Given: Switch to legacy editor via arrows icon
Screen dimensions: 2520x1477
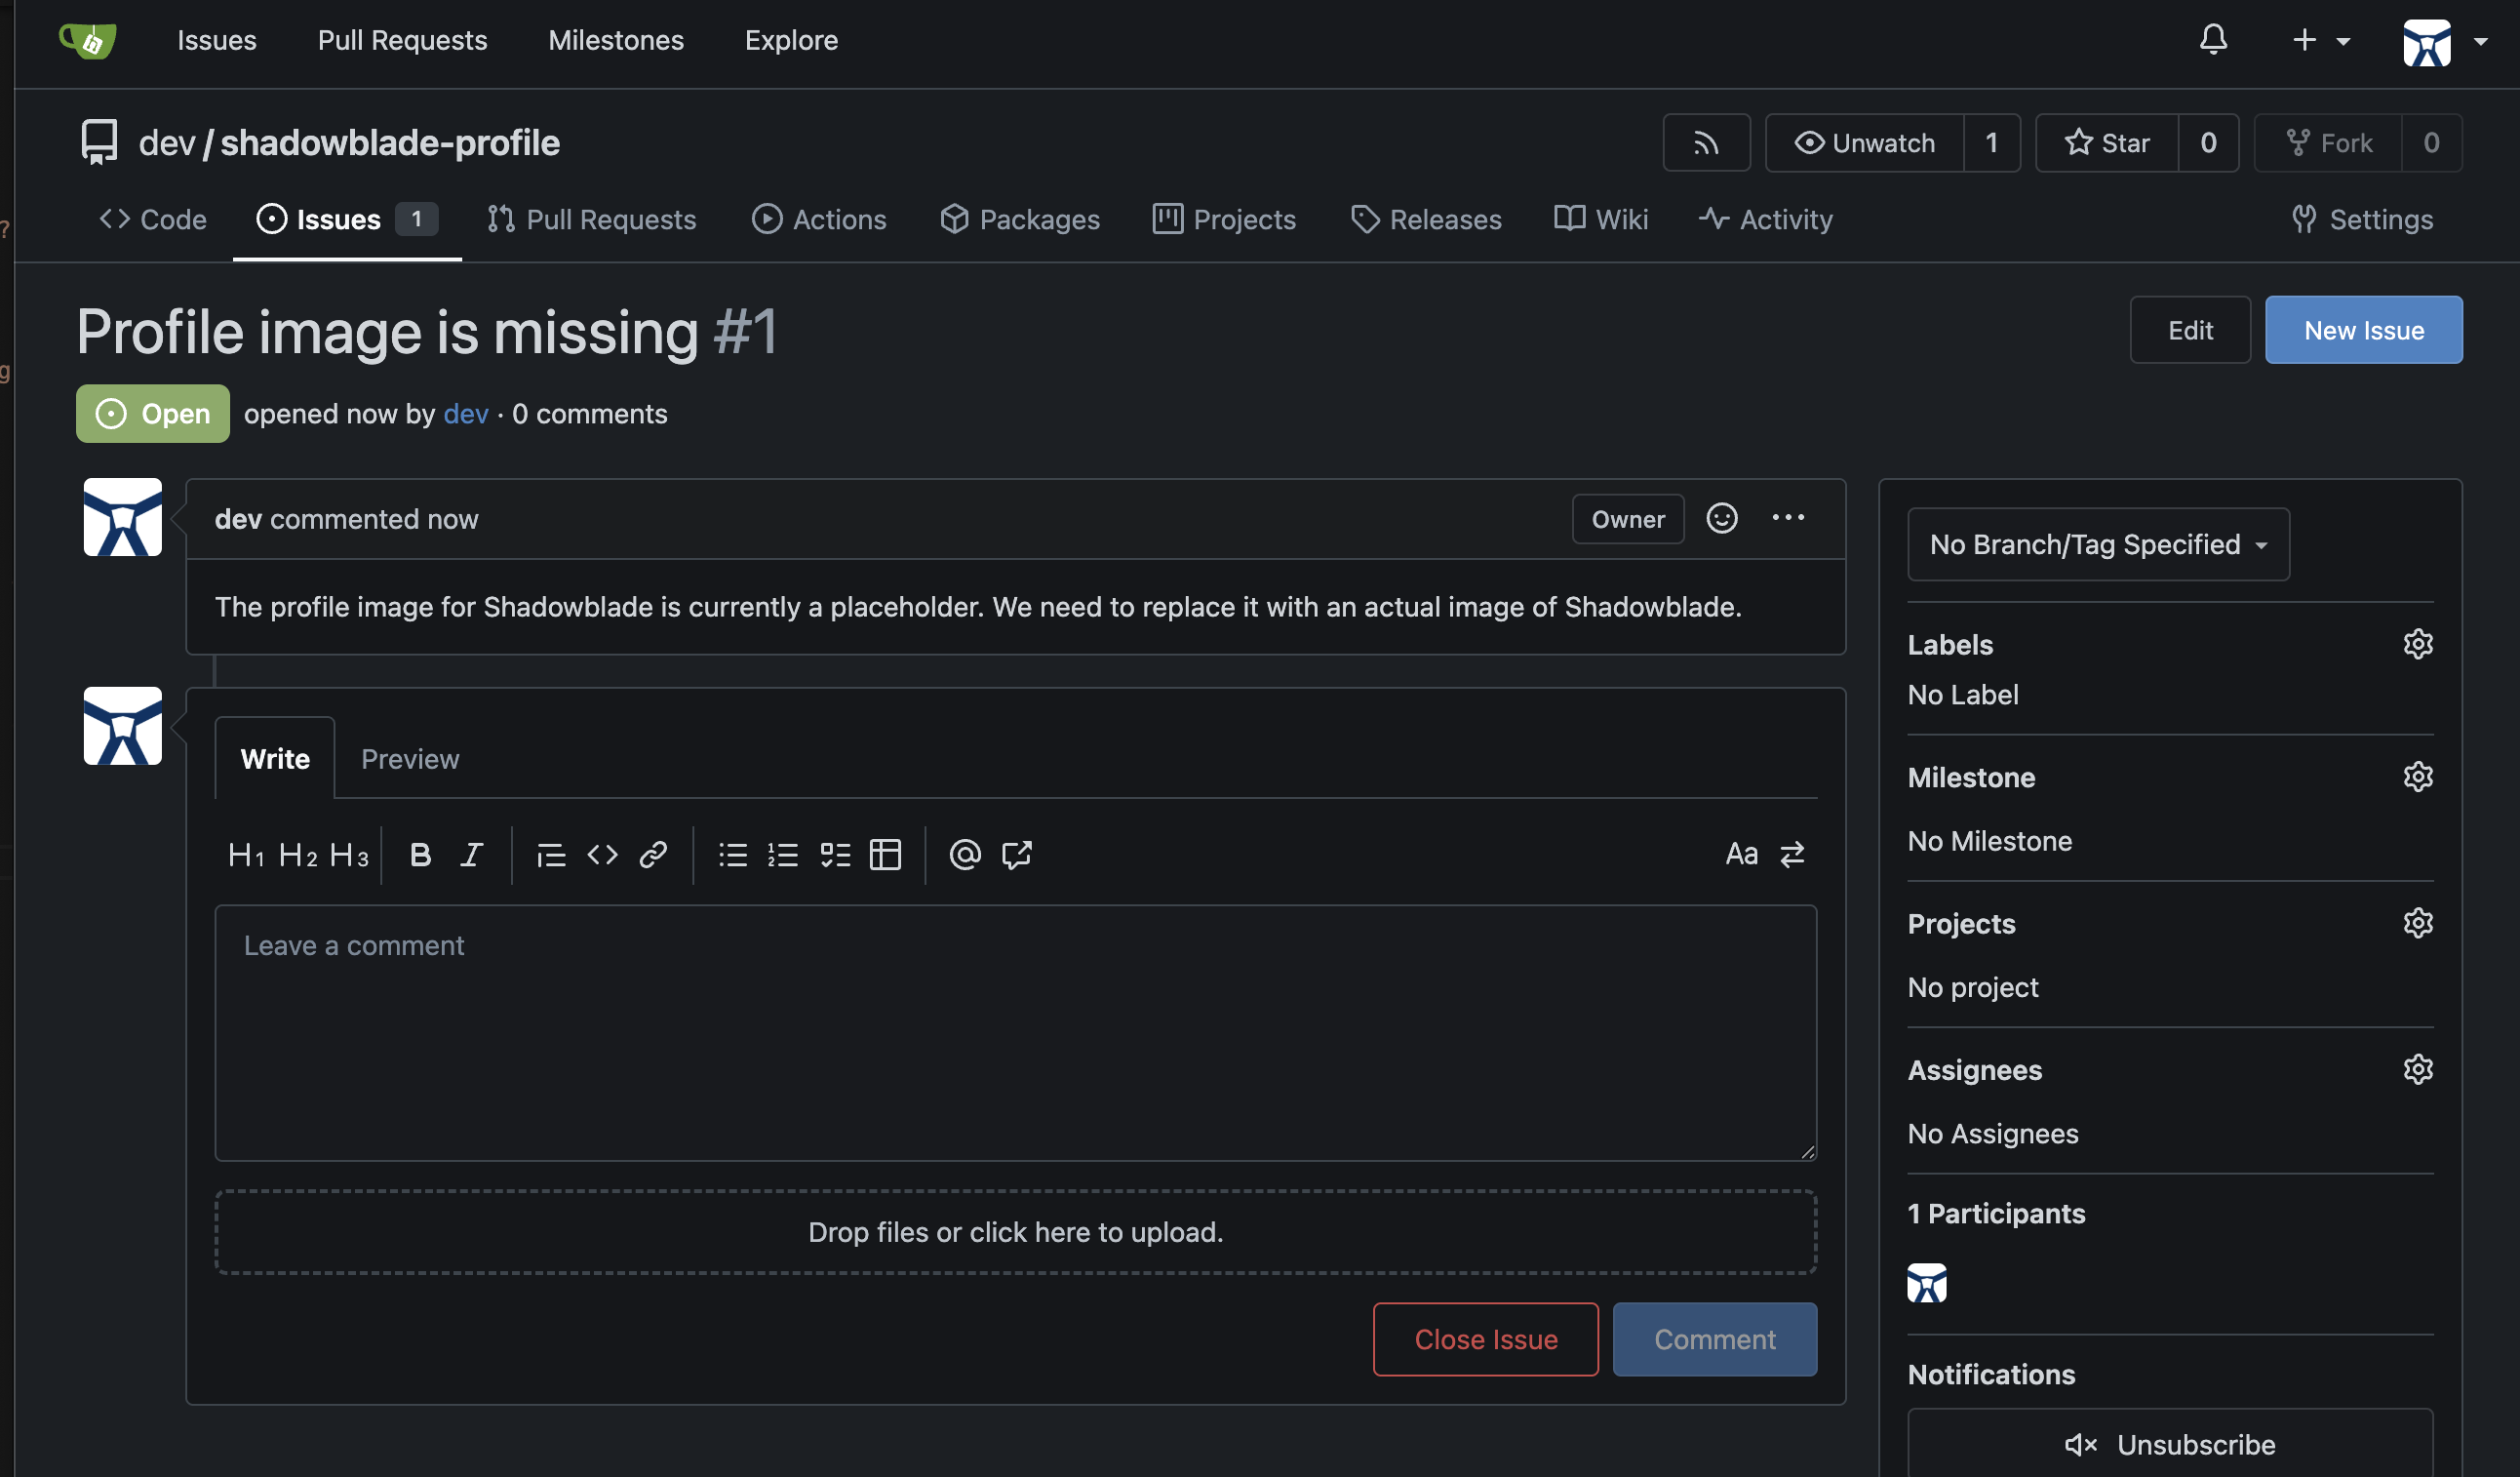Looking at the screenshot, I should tap(1792, 855).
